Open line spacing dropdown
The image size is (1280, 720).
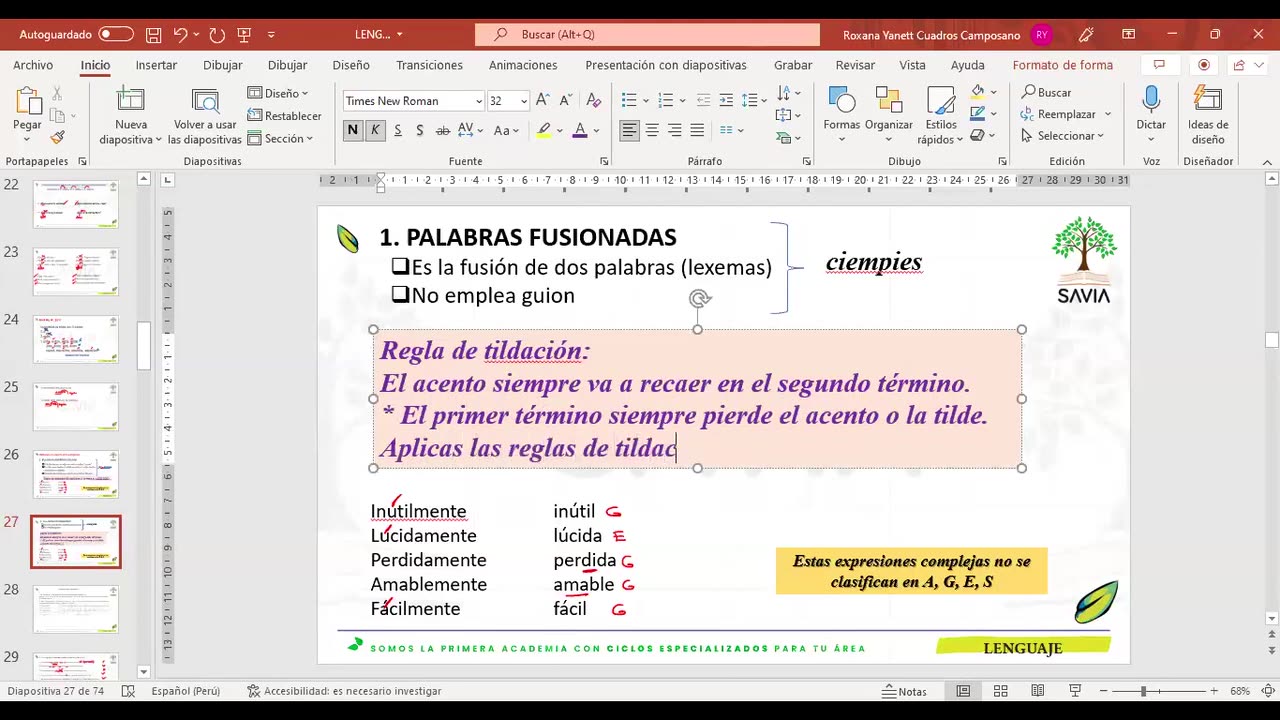(x=755, y=100)
